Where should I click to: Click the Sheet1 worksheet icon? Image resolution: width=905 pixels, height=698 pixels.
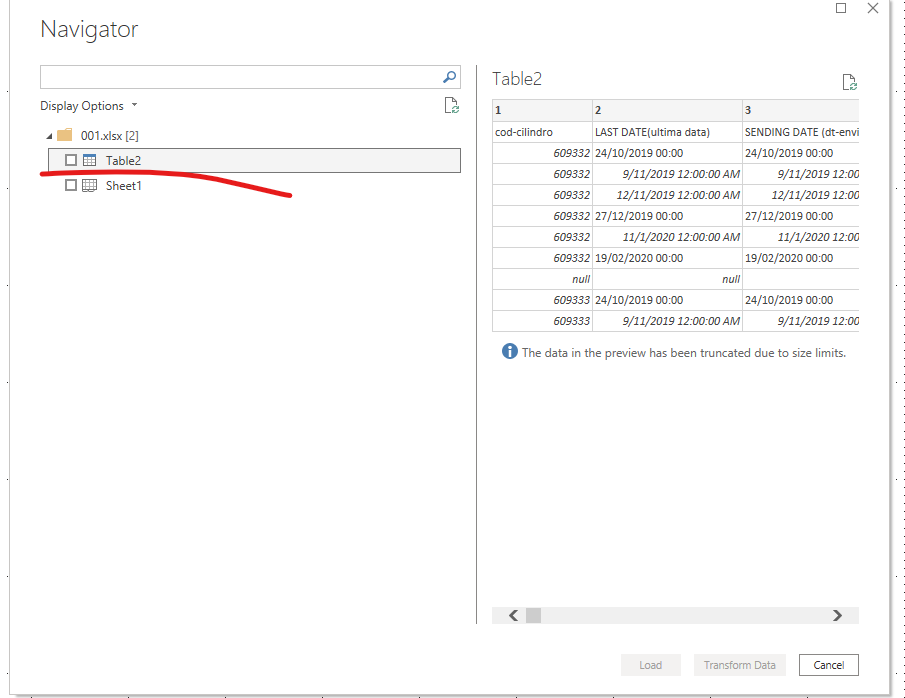tap(89, 185)
